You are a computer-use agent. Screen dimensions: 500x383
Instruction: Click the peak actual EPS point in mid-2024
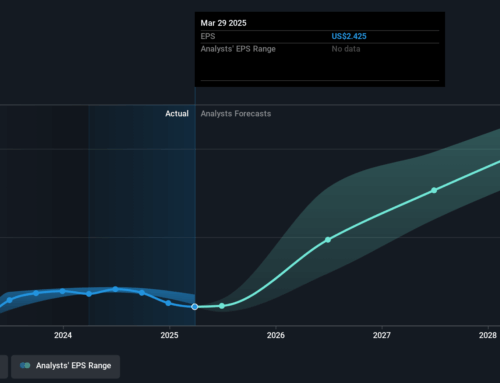point(115,289)
